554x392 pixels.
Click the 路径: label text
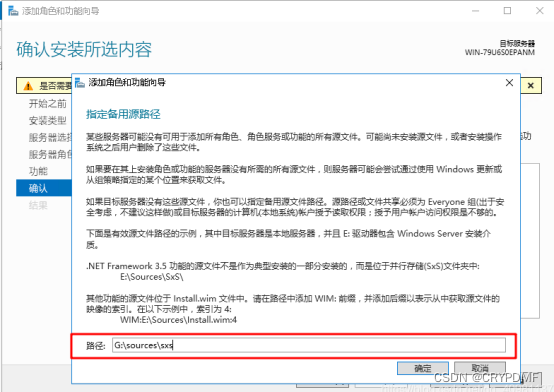pos(96,346)
